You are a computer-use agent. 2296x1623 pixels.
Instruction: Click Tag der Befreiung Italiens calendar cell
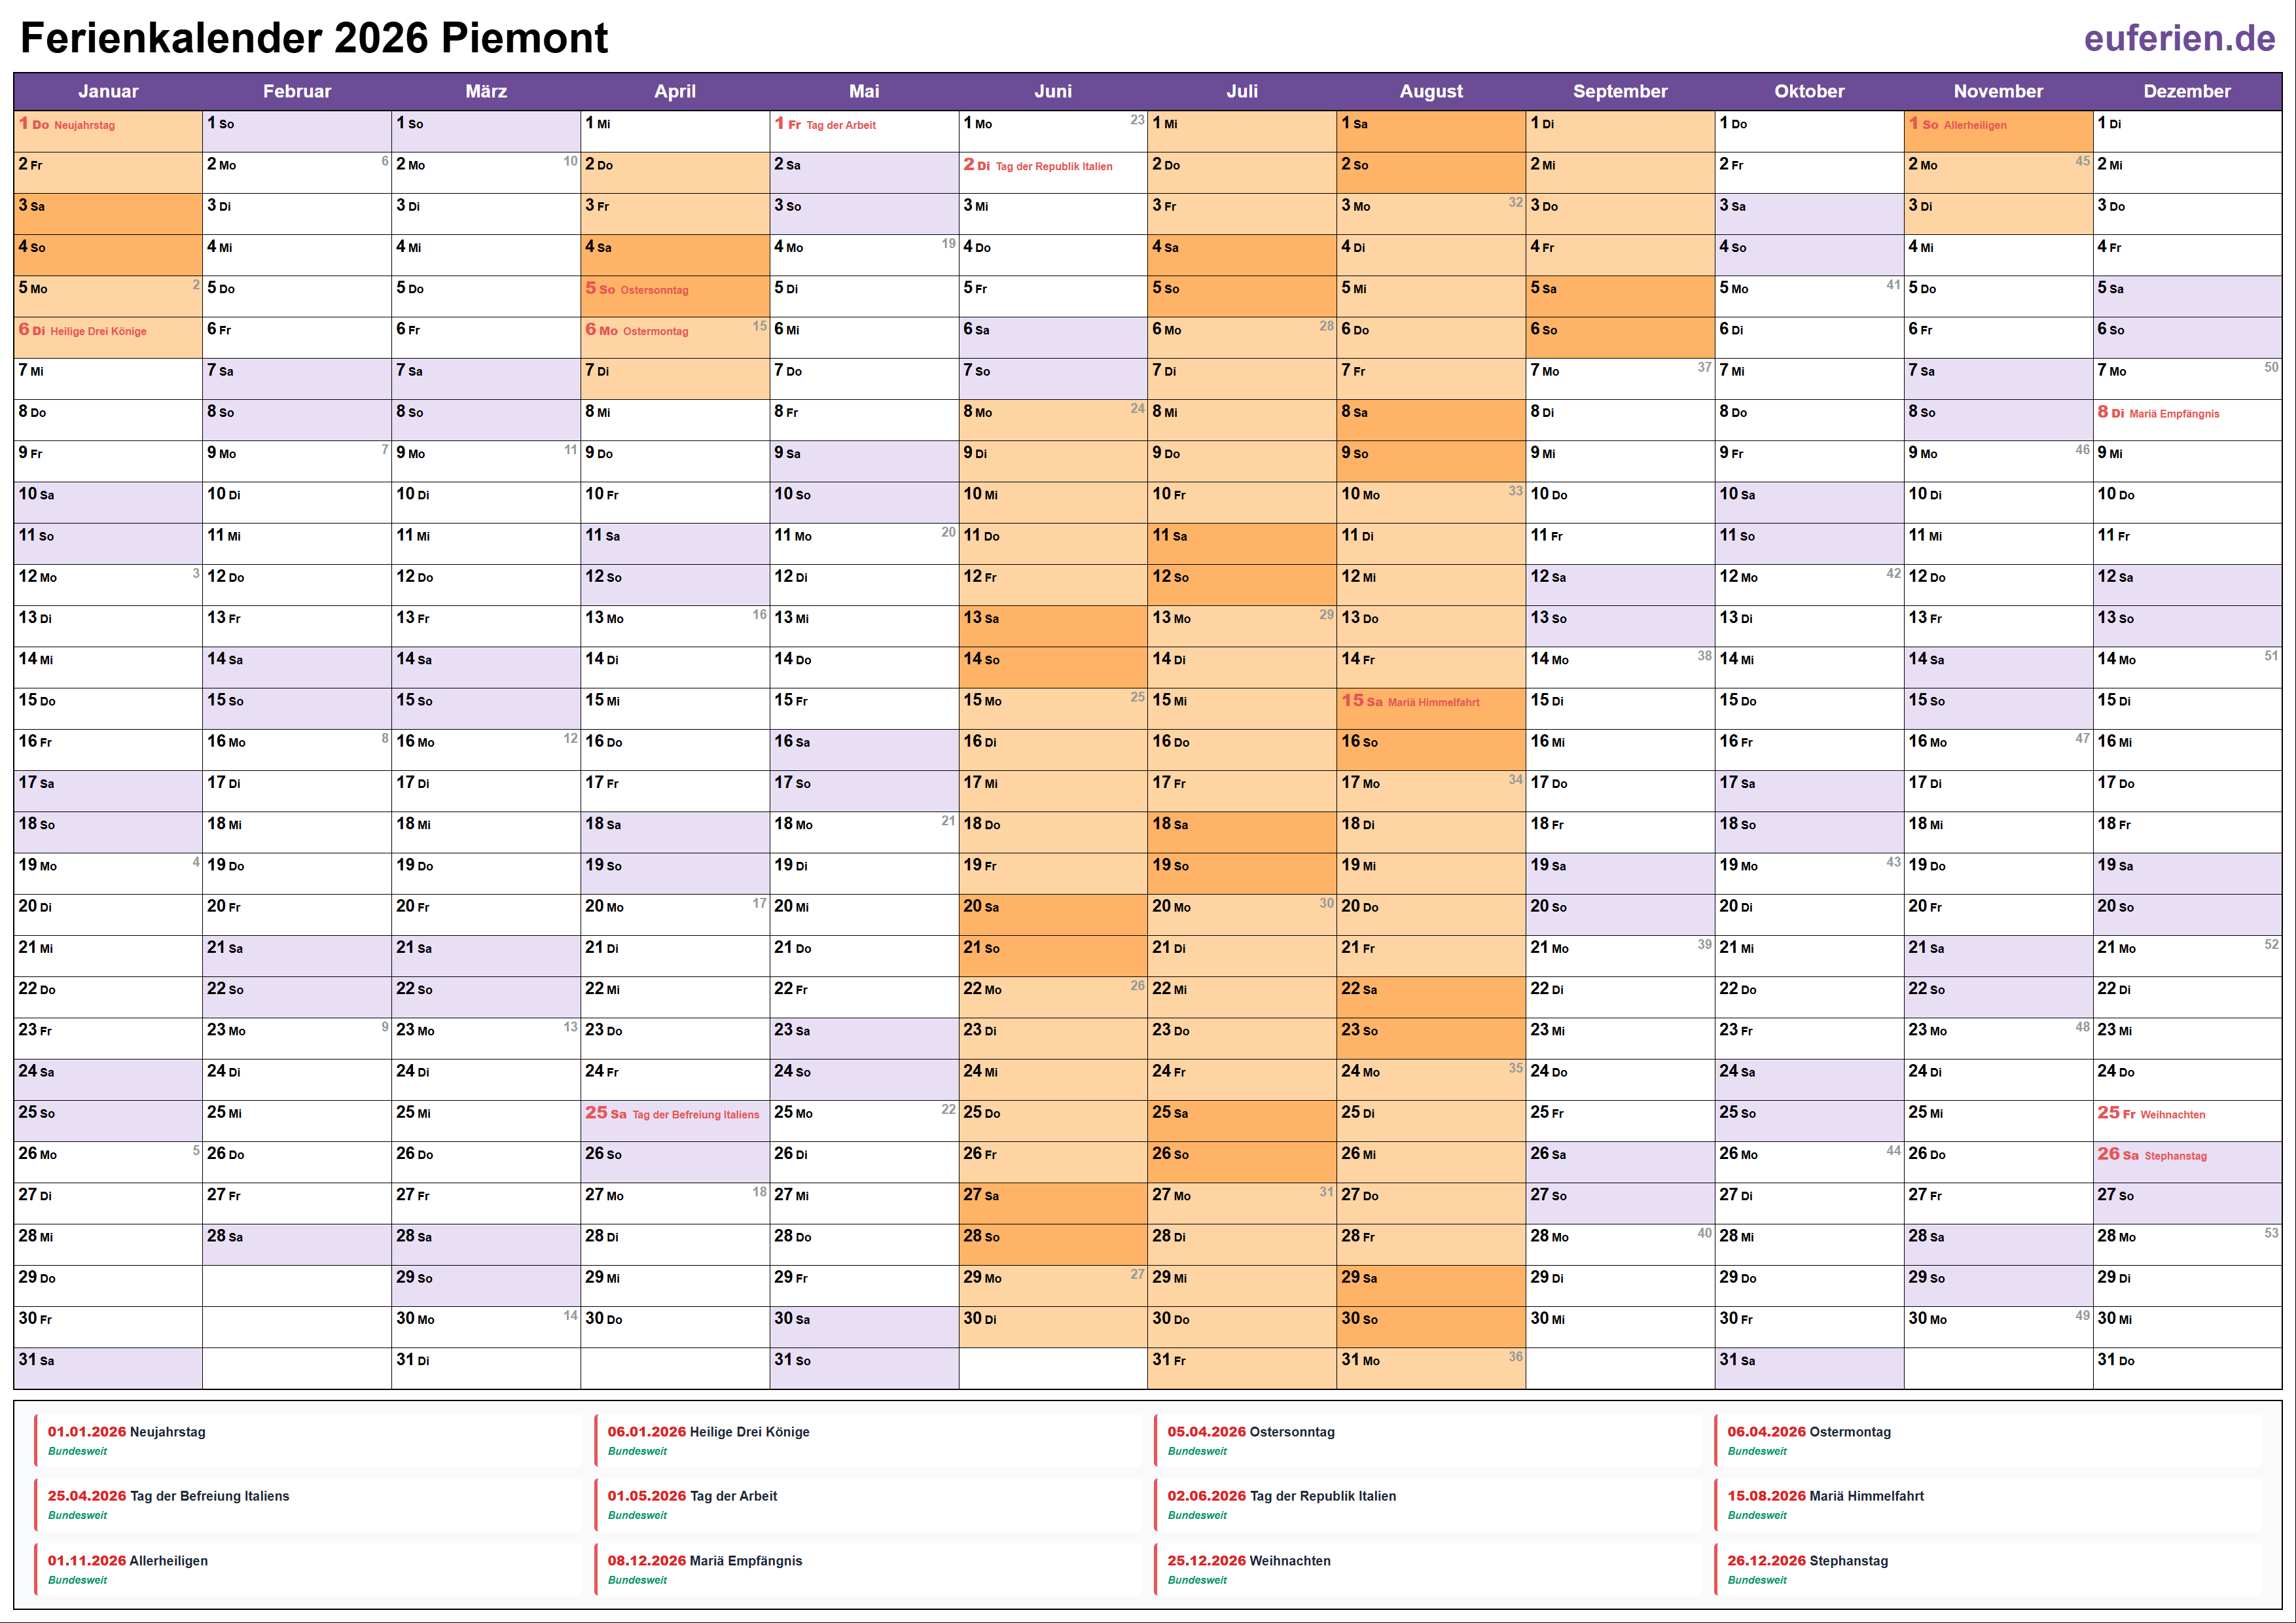coord(674,1114)
